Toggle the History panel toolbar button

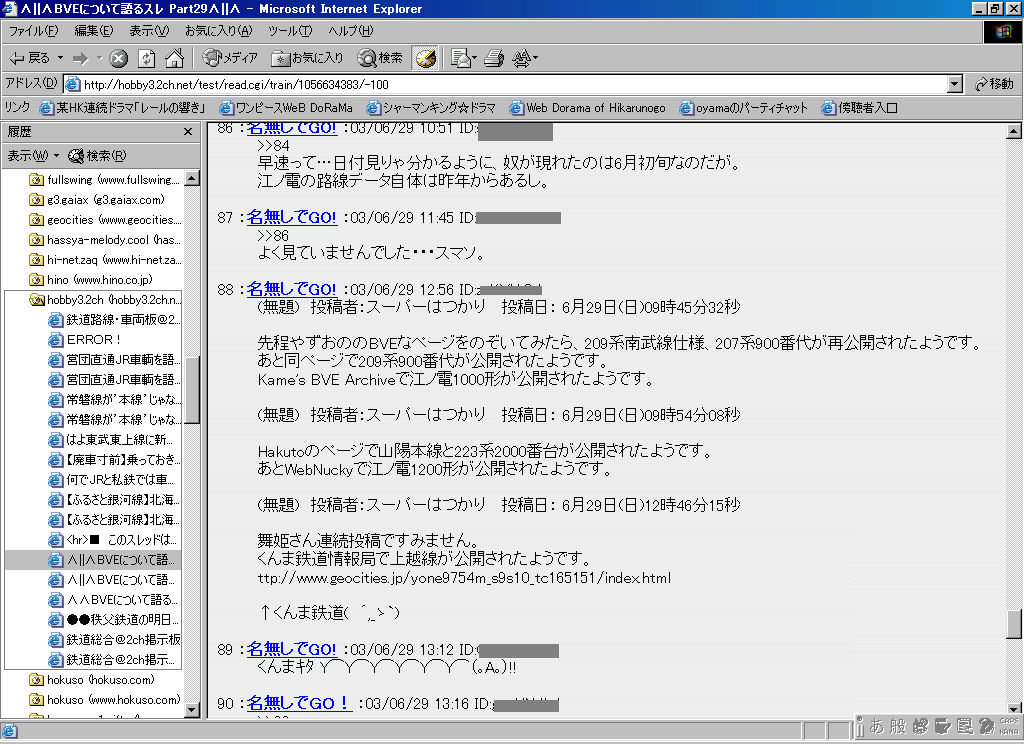click(425, 58)
